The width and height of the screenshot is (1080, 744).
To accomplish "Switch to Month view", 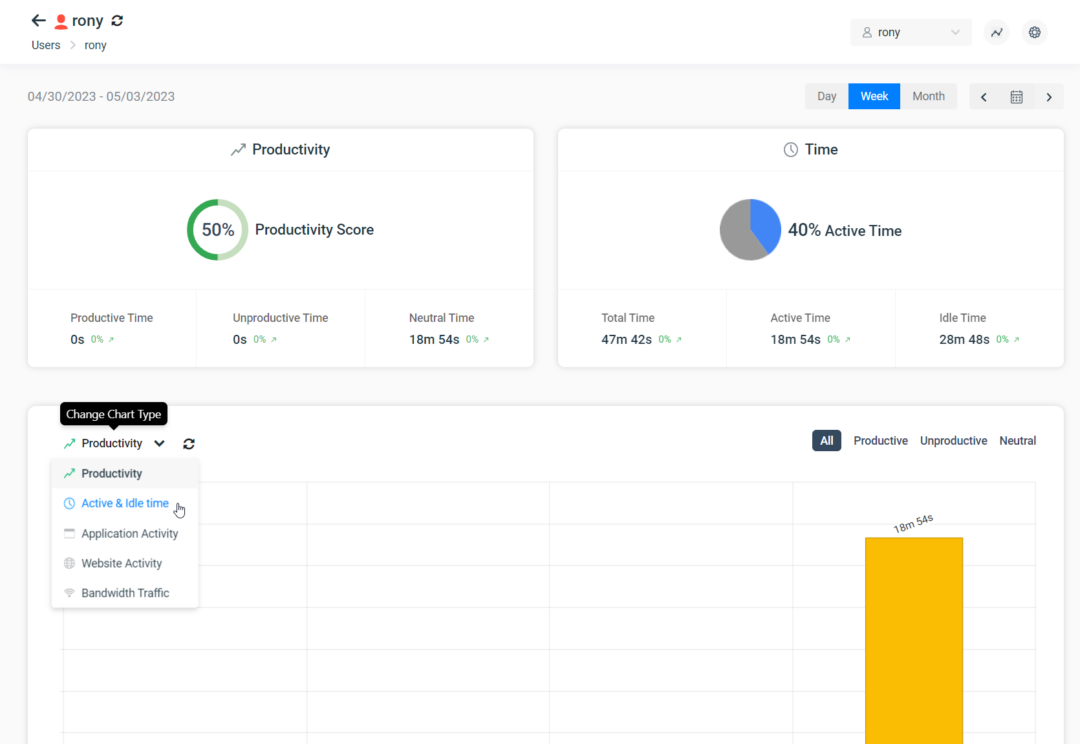I will coord(928,97).
